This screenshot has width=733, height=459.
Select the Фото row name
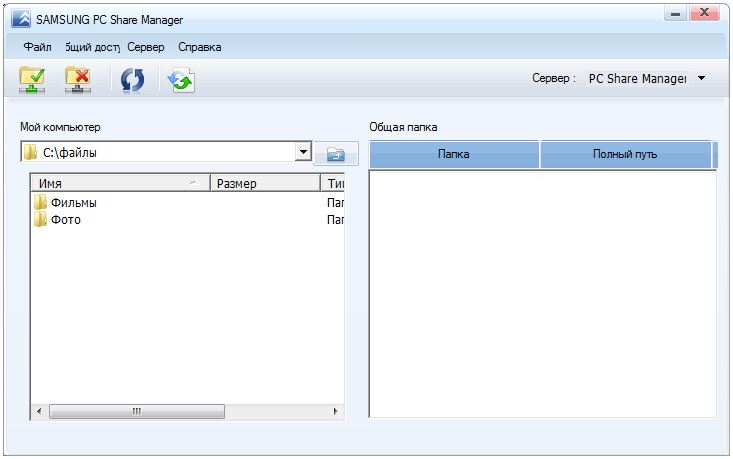point(66,220)
